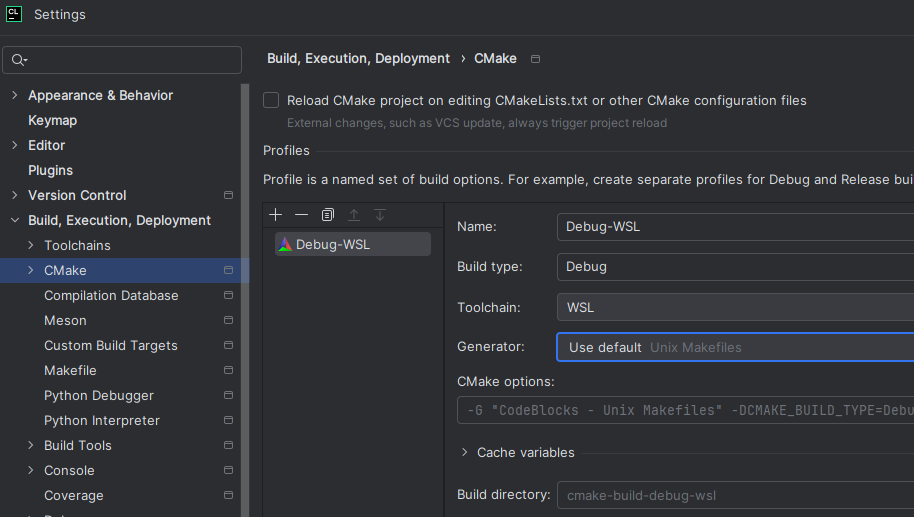
Task: Click the profile Name field Debug-WSL
Action: click(x=736, y=227)
